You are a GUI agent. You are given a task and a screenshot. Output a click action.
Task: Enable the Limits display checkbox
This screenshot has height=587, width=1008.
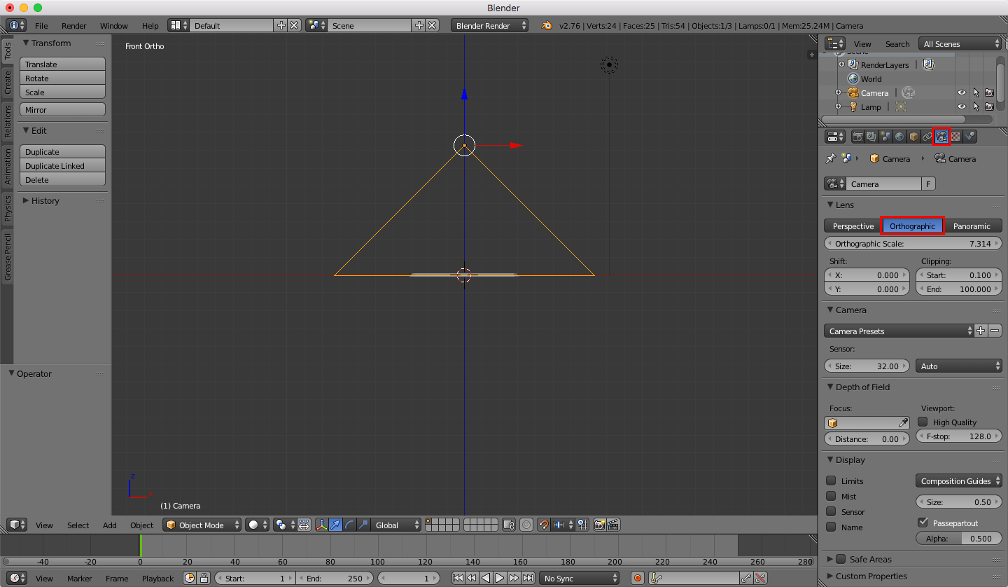point(831,480)
